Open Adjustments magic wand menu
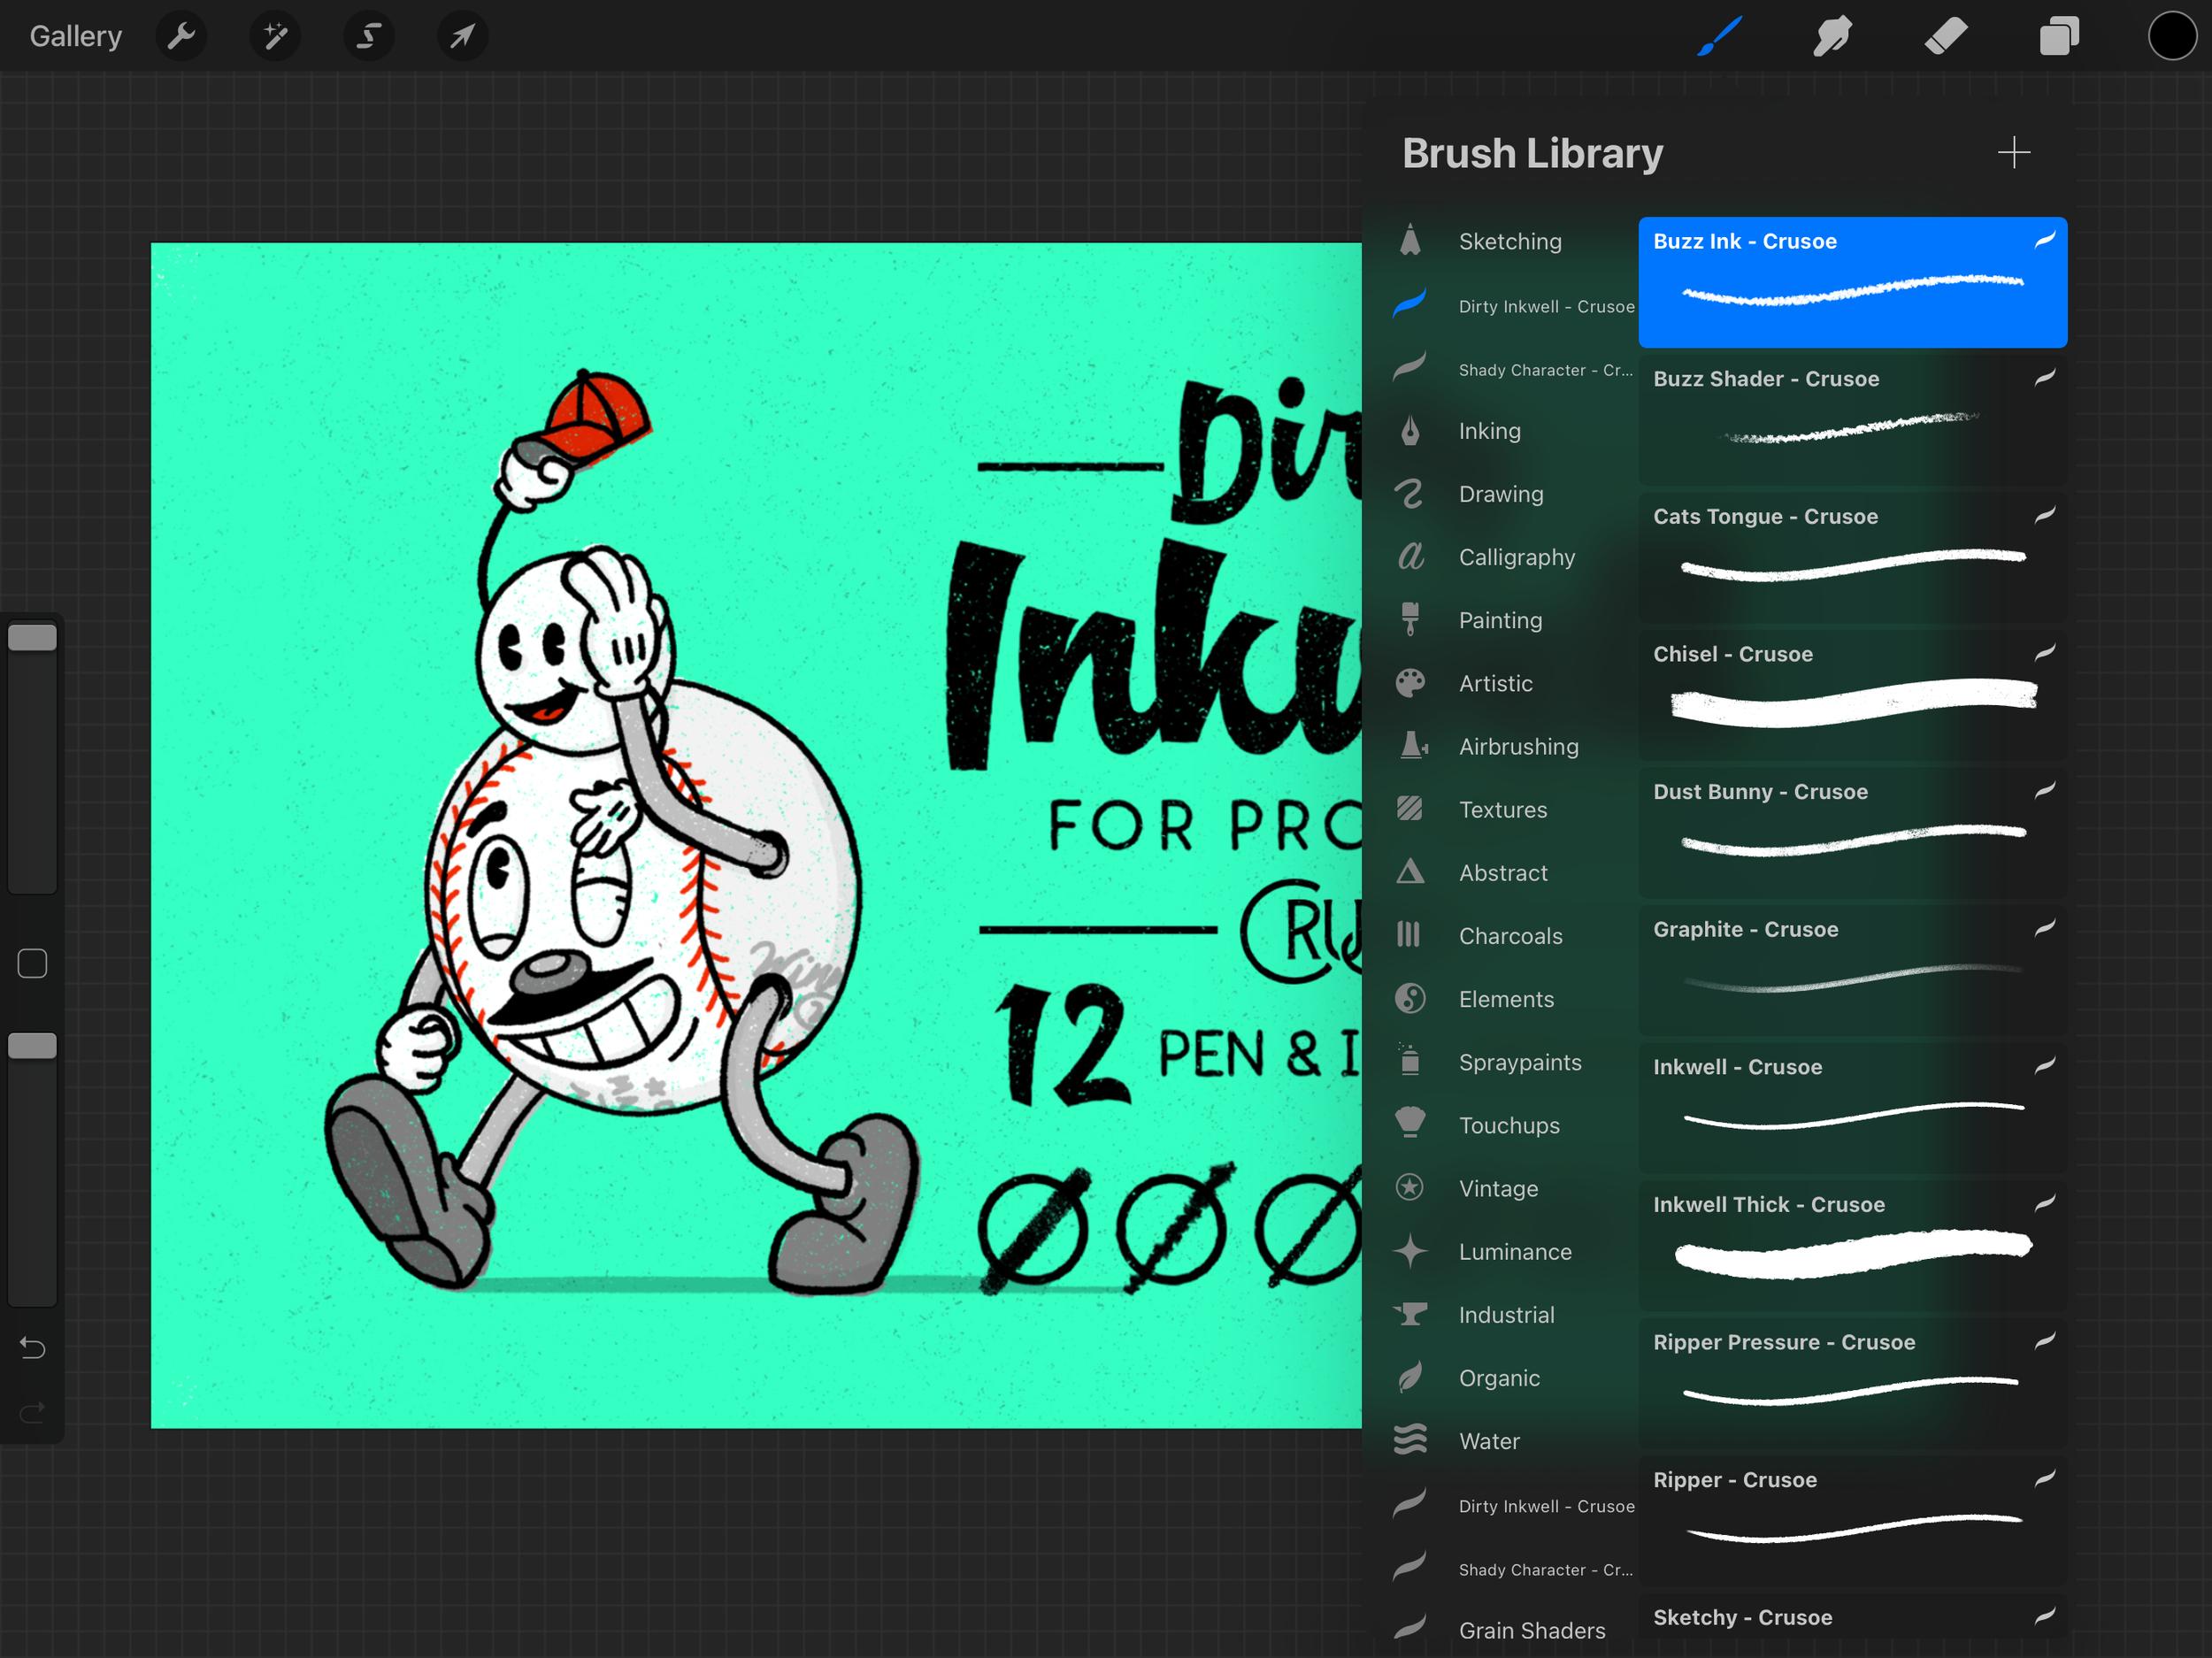This screenshot has height=1658, width=2212. point(275,37)
